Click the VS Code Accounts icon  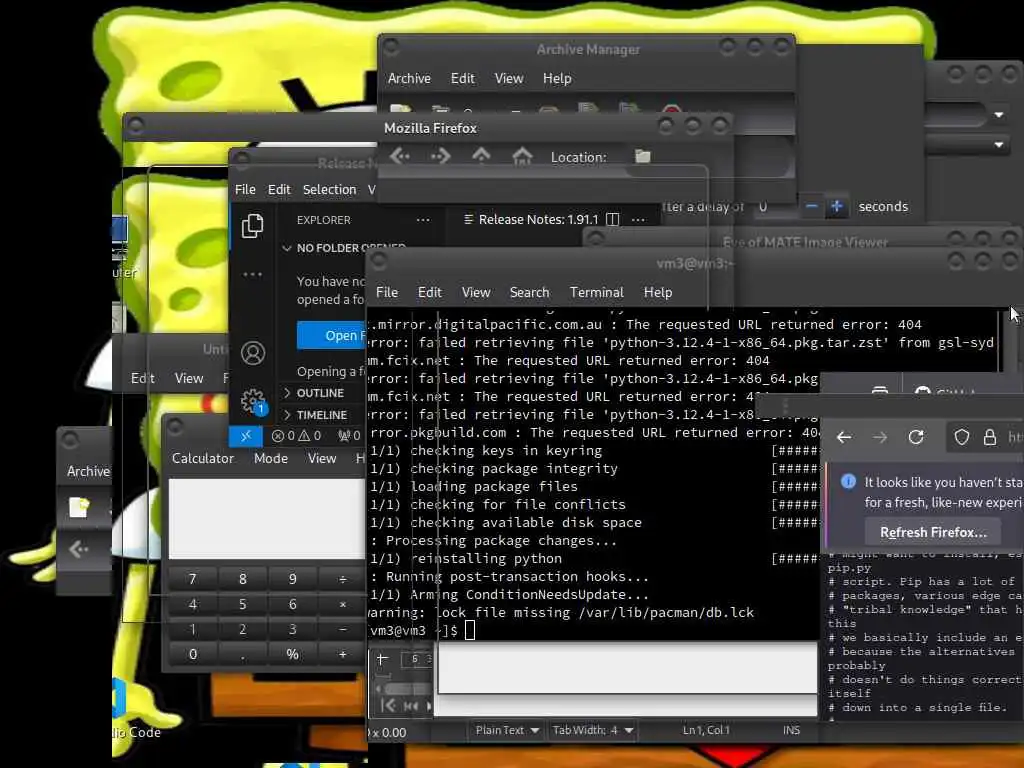click(253, 353)
